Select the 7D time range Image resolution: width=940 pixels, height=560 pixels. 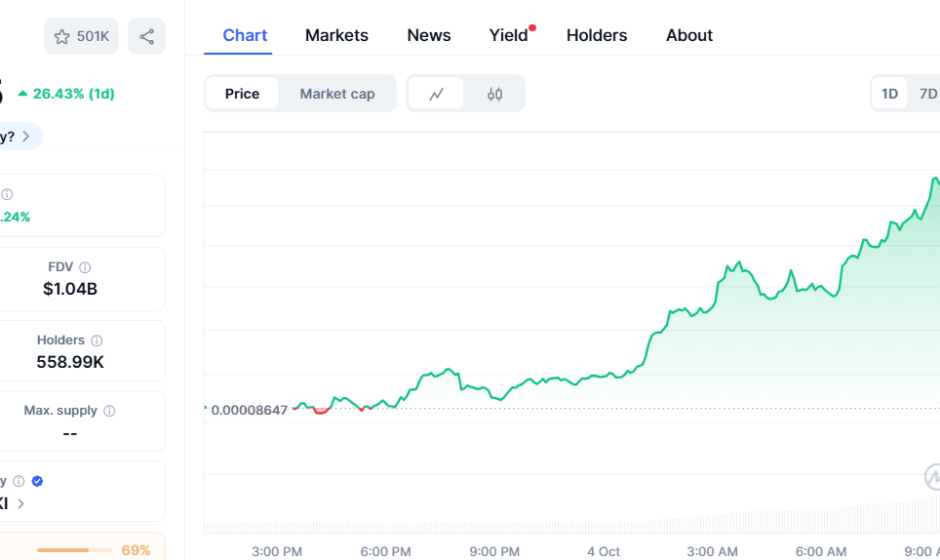pyautogui.click(x=927, y=94)
